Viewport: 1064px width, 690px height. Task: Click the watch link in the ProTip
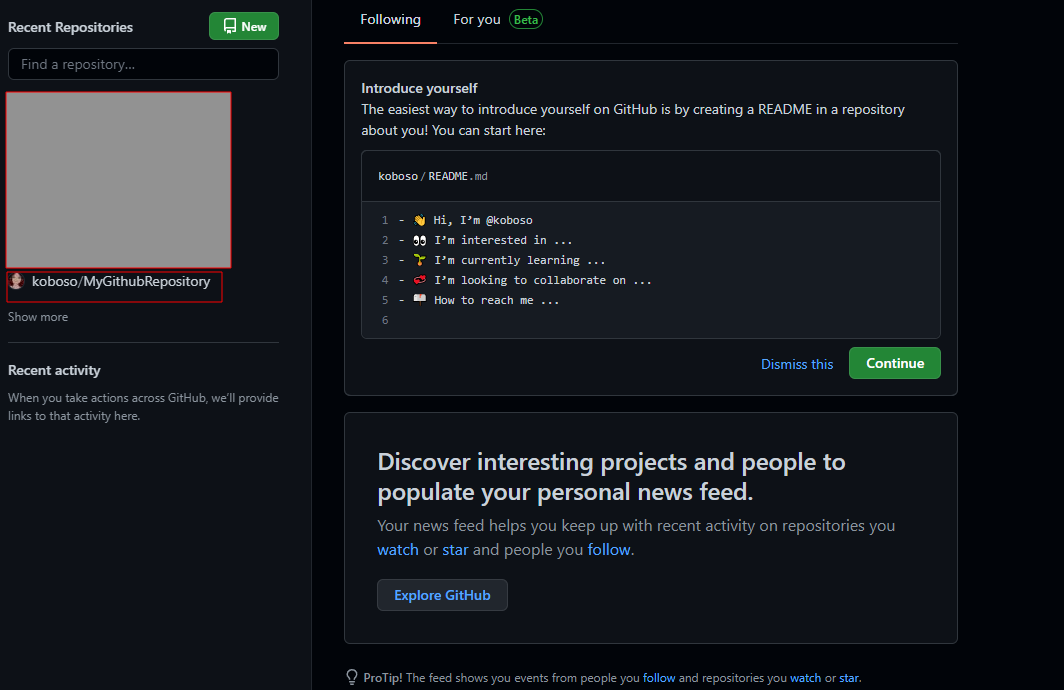pos(805,678)
